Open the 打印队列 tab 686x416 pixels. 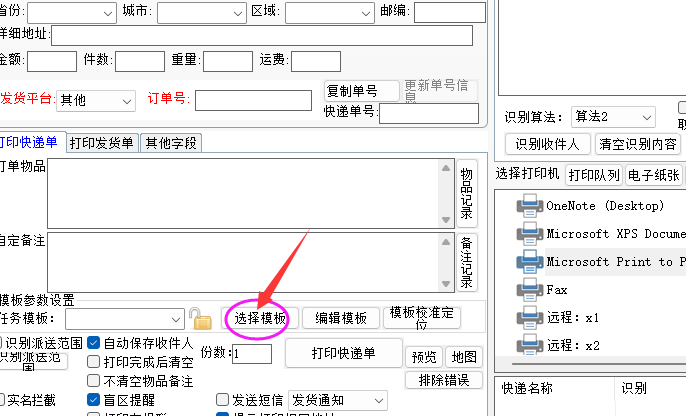click(594, 175)
